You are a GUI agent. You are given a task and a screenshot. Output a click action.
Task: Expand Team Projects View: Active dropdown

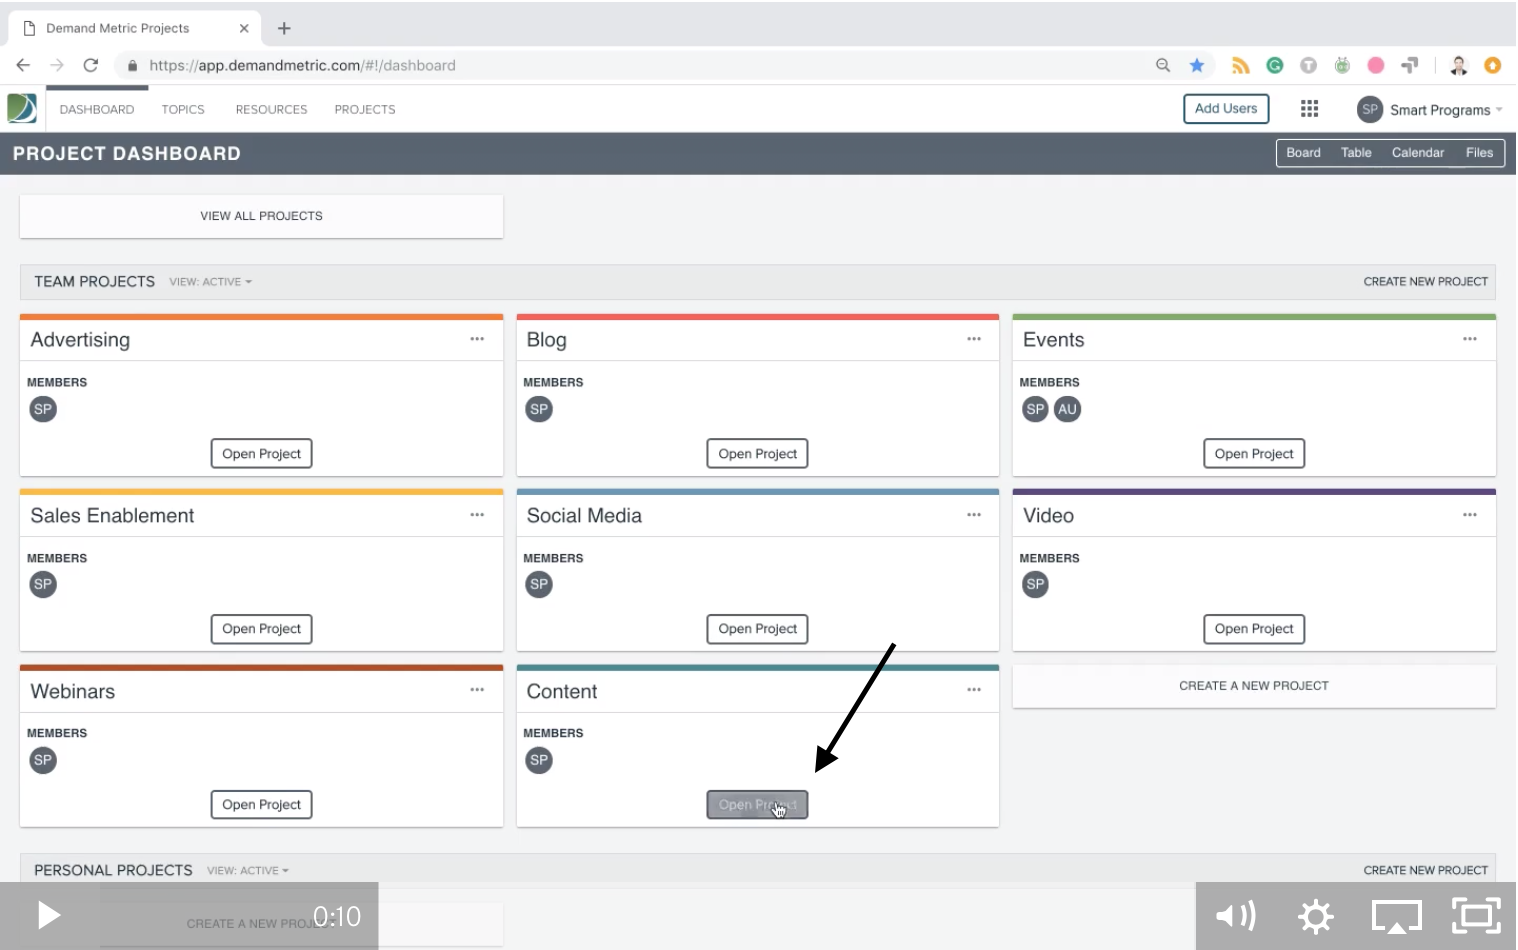click(211, 282)
